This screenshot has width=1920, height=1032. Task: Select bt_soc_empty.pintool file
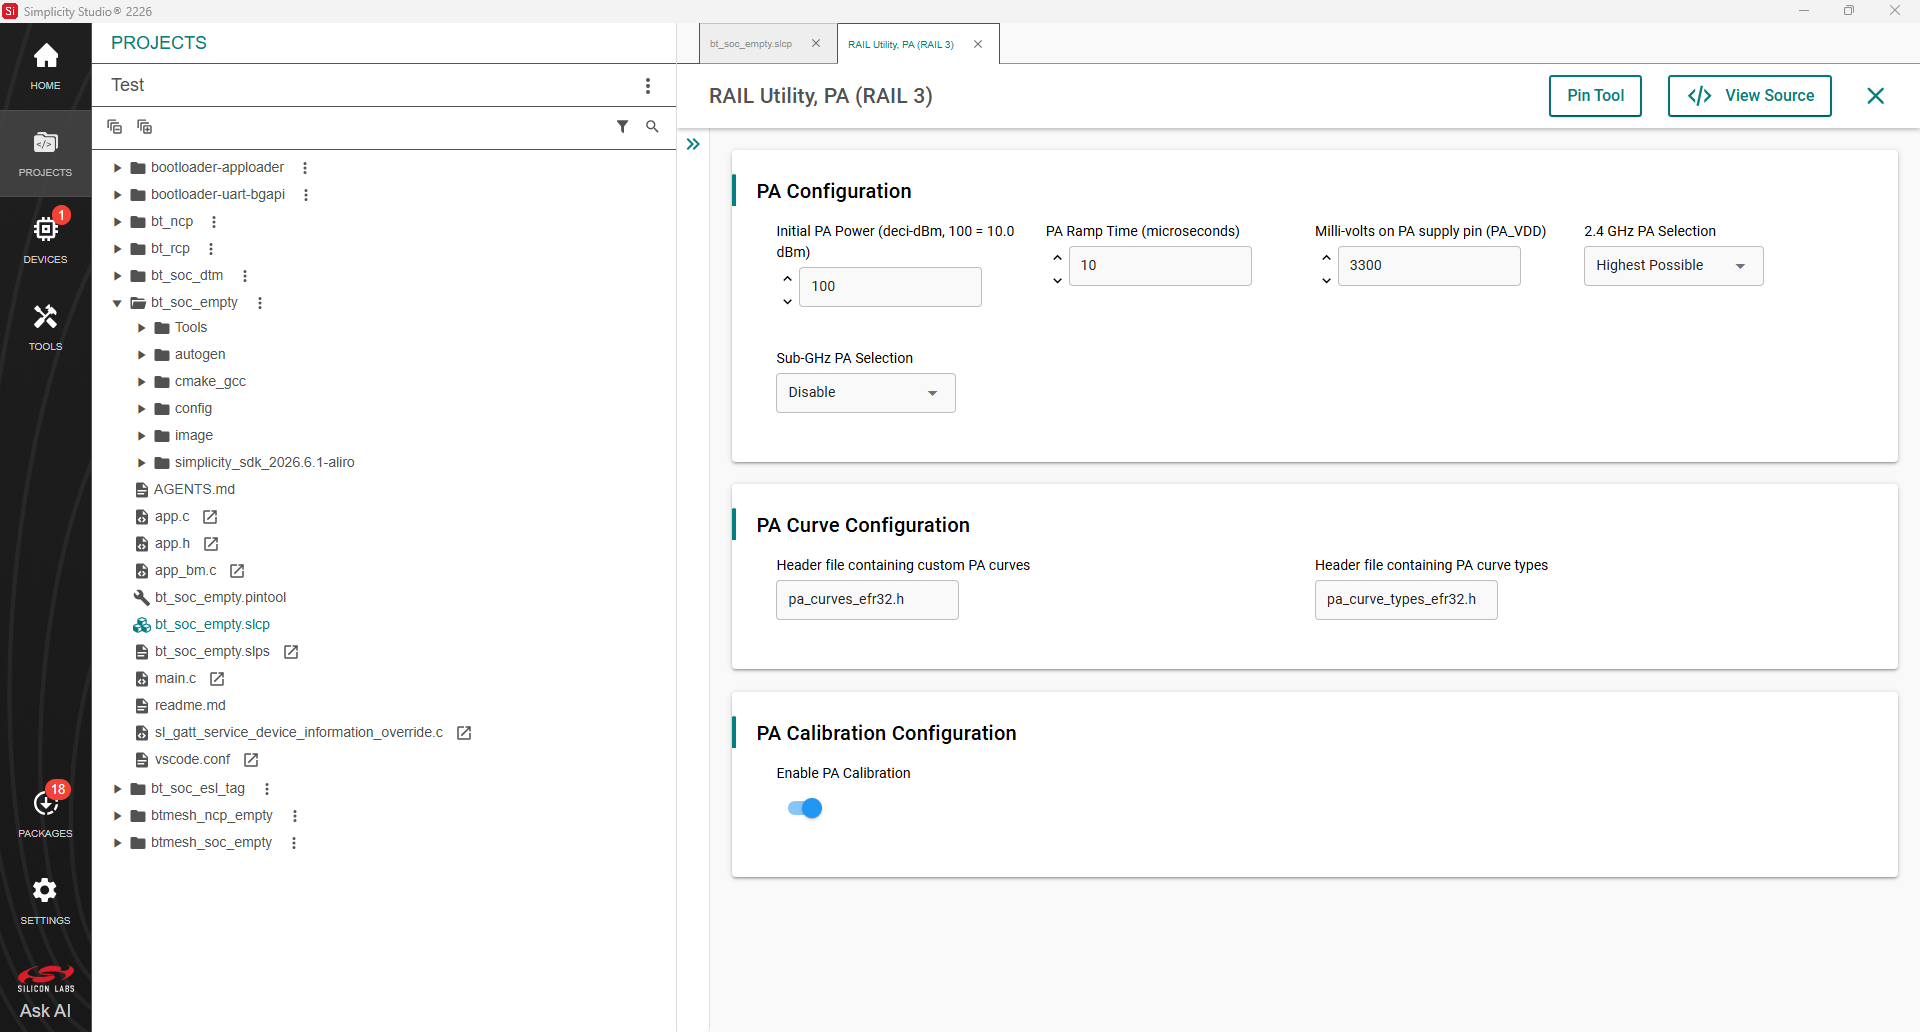click(x=220, y=598)
